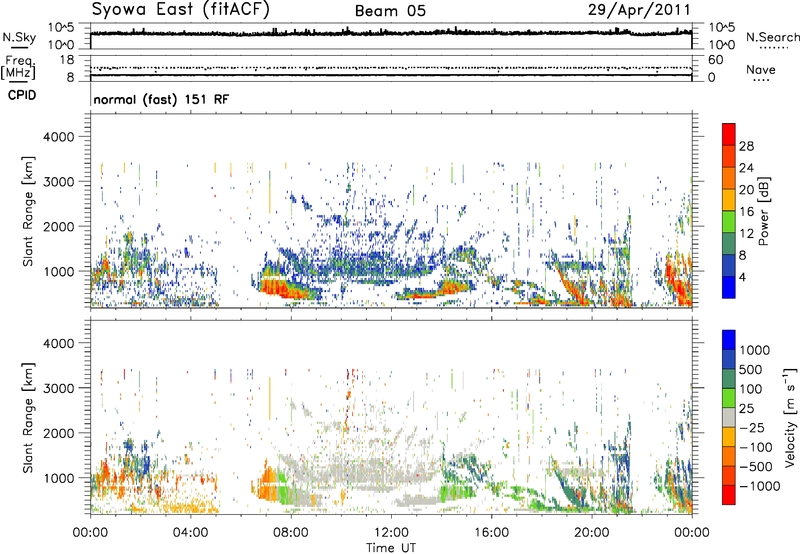
Task: Click the 'Power [dB]' colorbar title
Action: coord(763,211)
